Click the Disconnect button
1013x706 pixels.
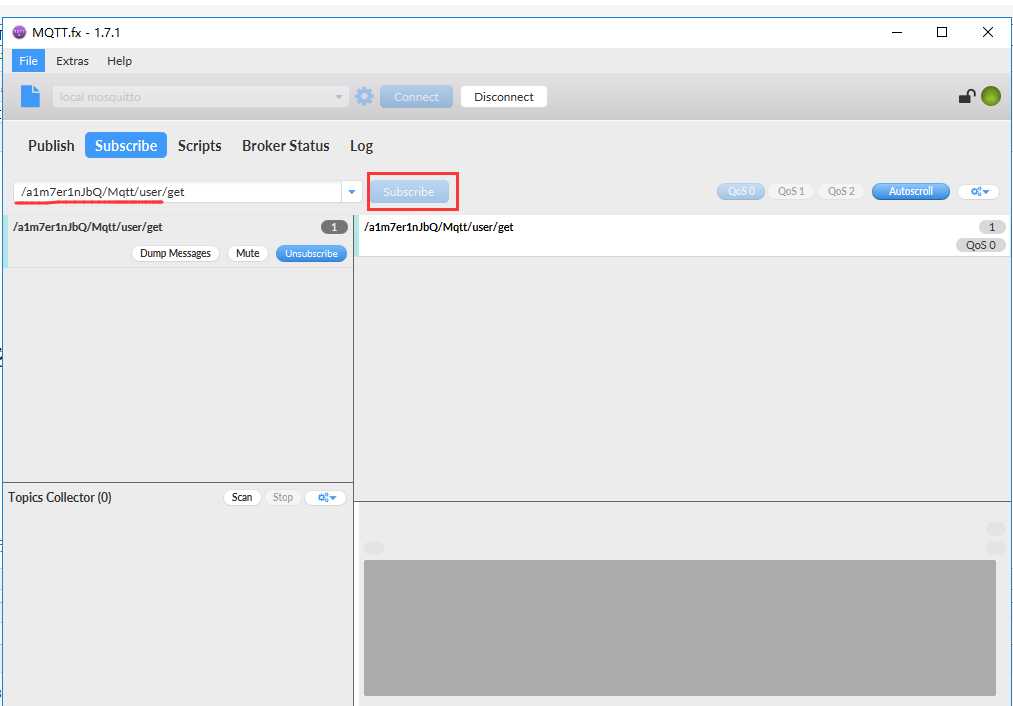[504, 97]
